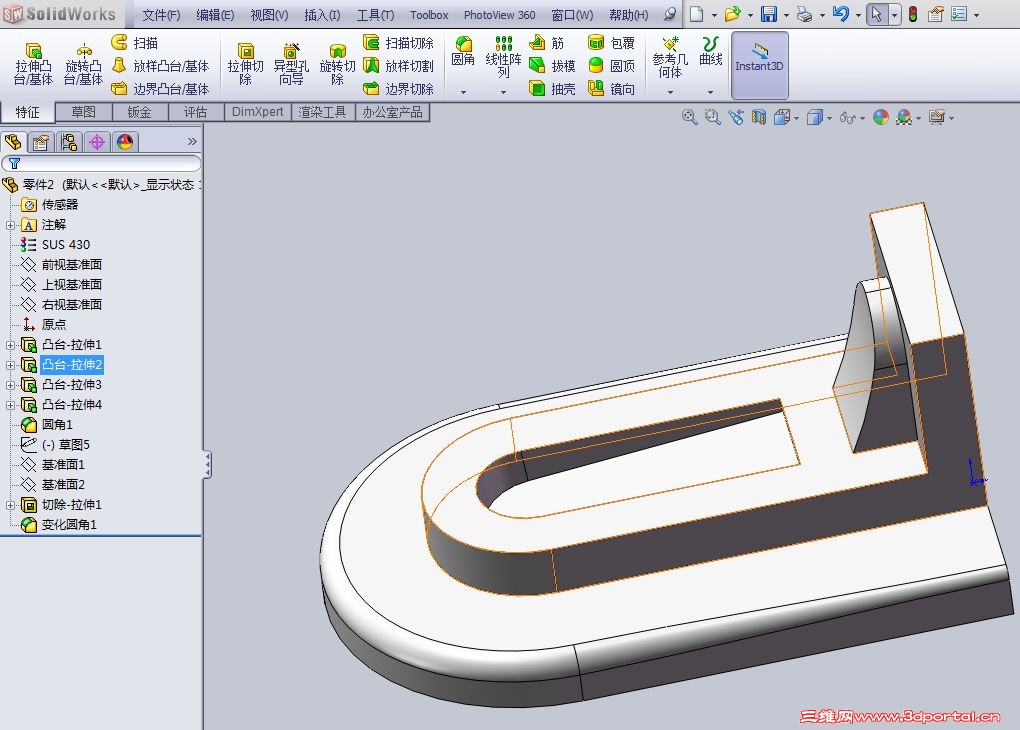Screen dimensions: 1020x730
Task: Click the DisplayManager color sphere tab
Action: tap(125, 142)
